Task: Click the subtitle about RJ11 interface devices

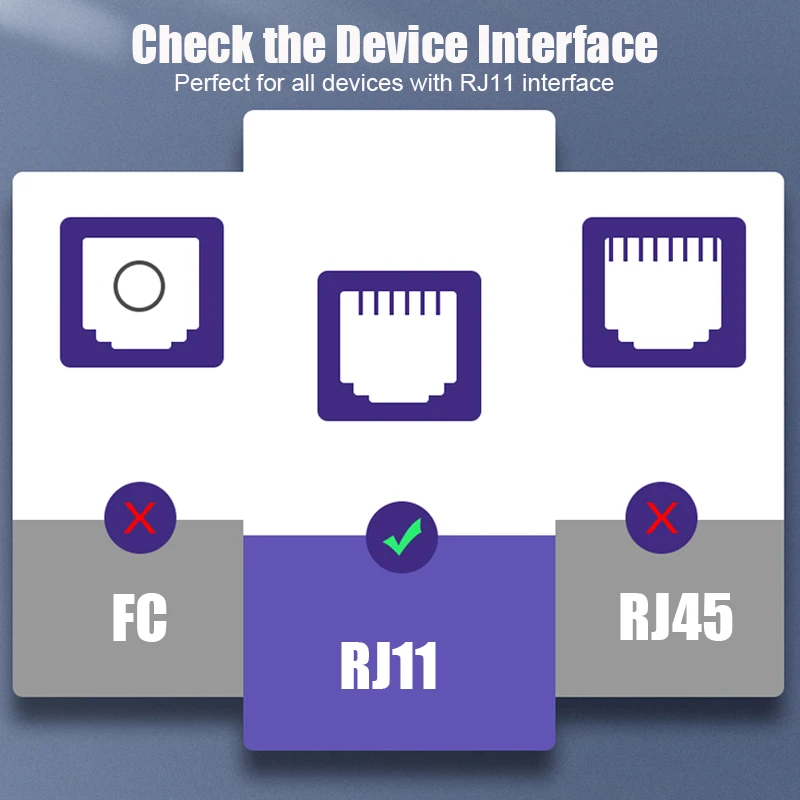Action: tap(394, 83)
